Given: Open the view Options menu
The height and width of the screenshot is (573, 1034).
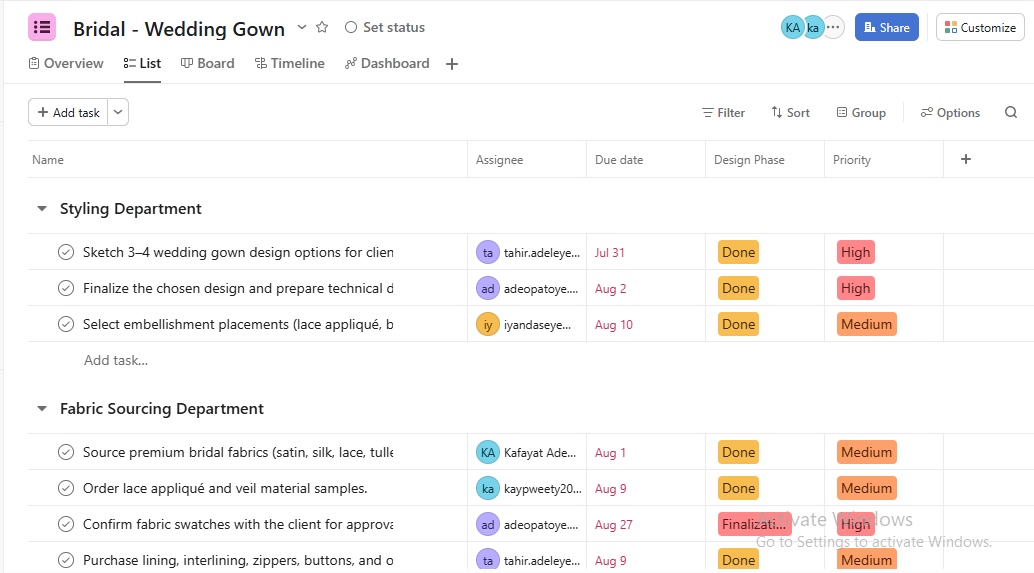Looking at the screenshot, I should tap(950, 113).
